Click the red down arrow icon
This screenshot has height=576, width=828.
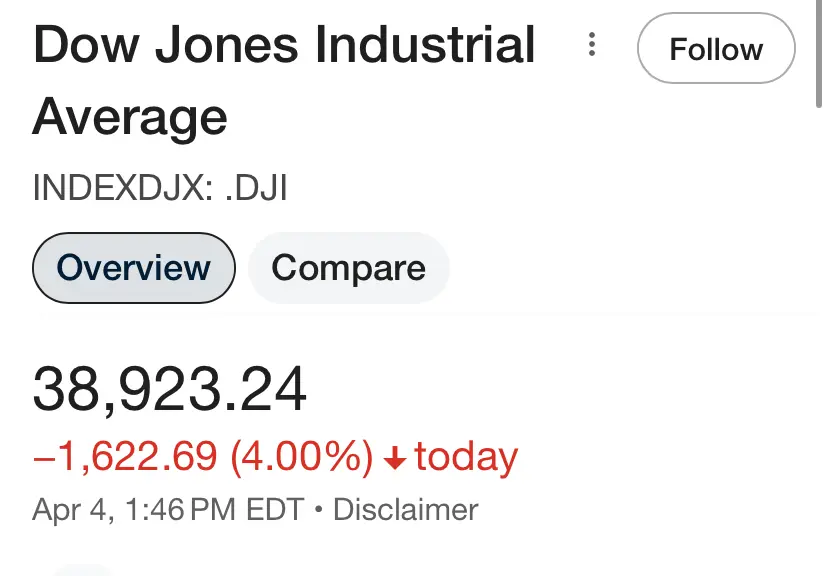pos(395,458)
